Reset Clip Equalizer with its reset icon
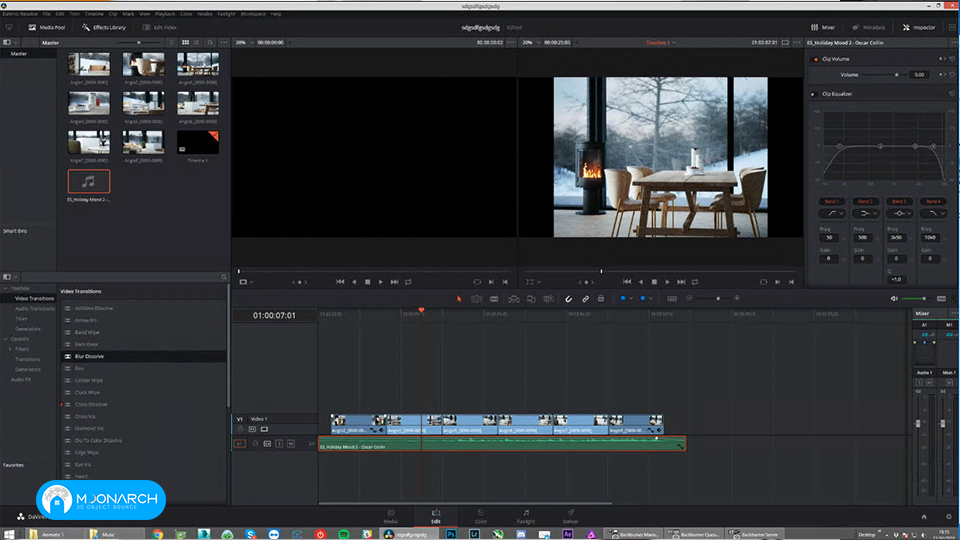 [952, 94]
